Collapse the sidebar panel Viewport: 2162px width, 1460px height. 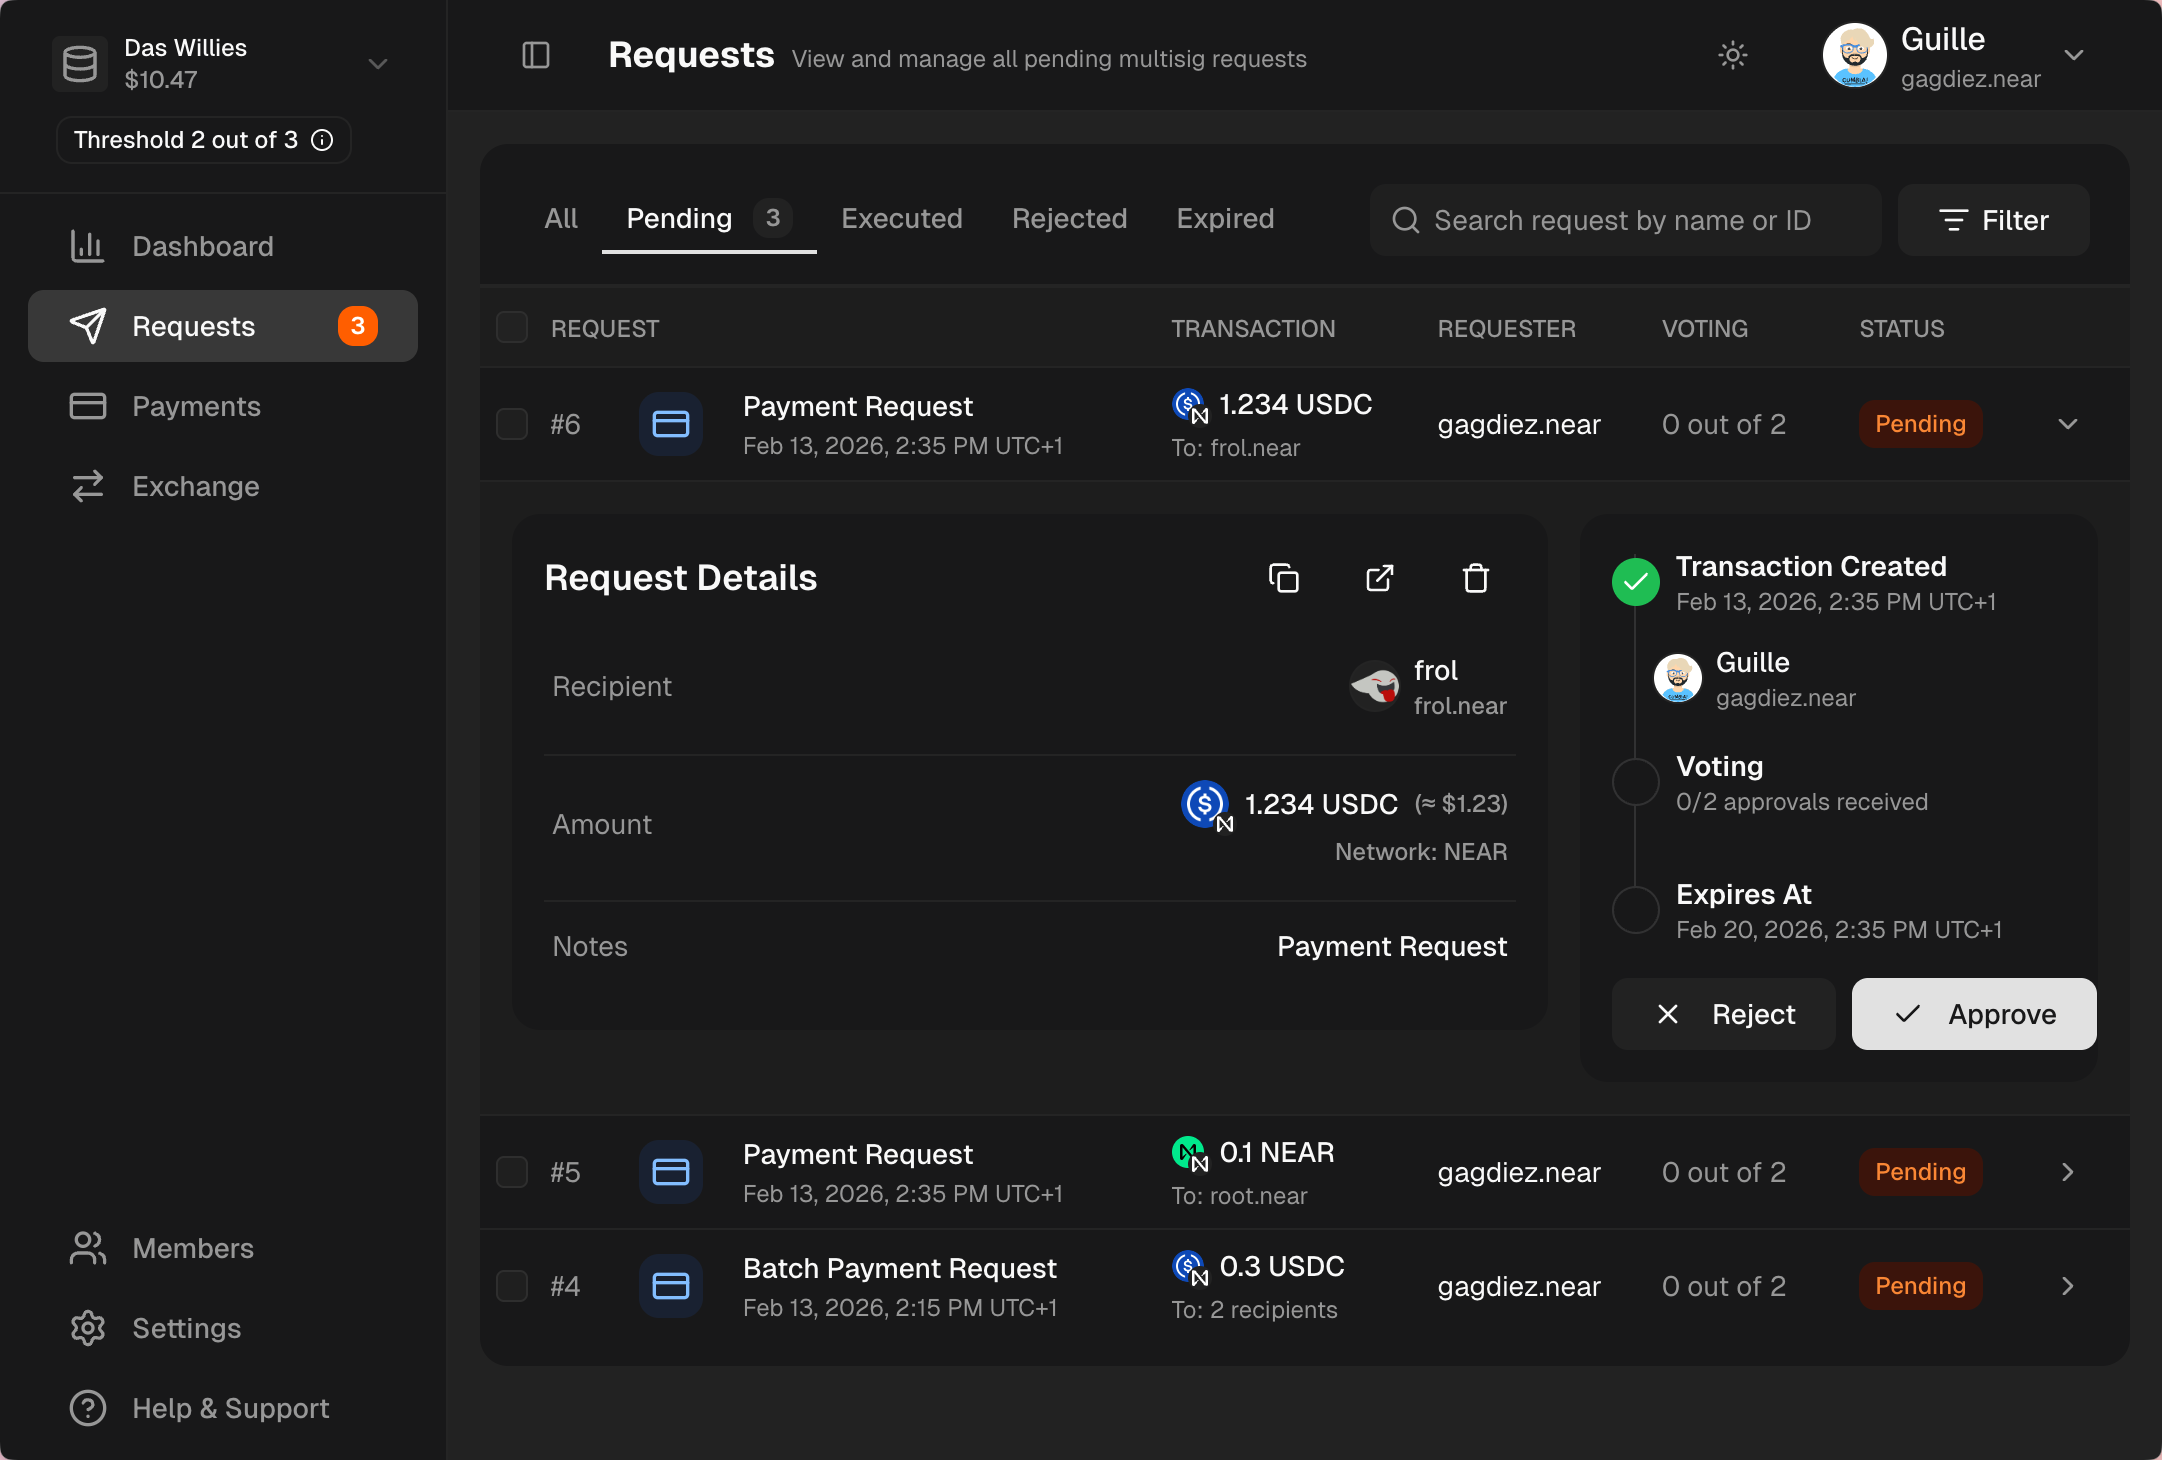(x=534, y=56)
